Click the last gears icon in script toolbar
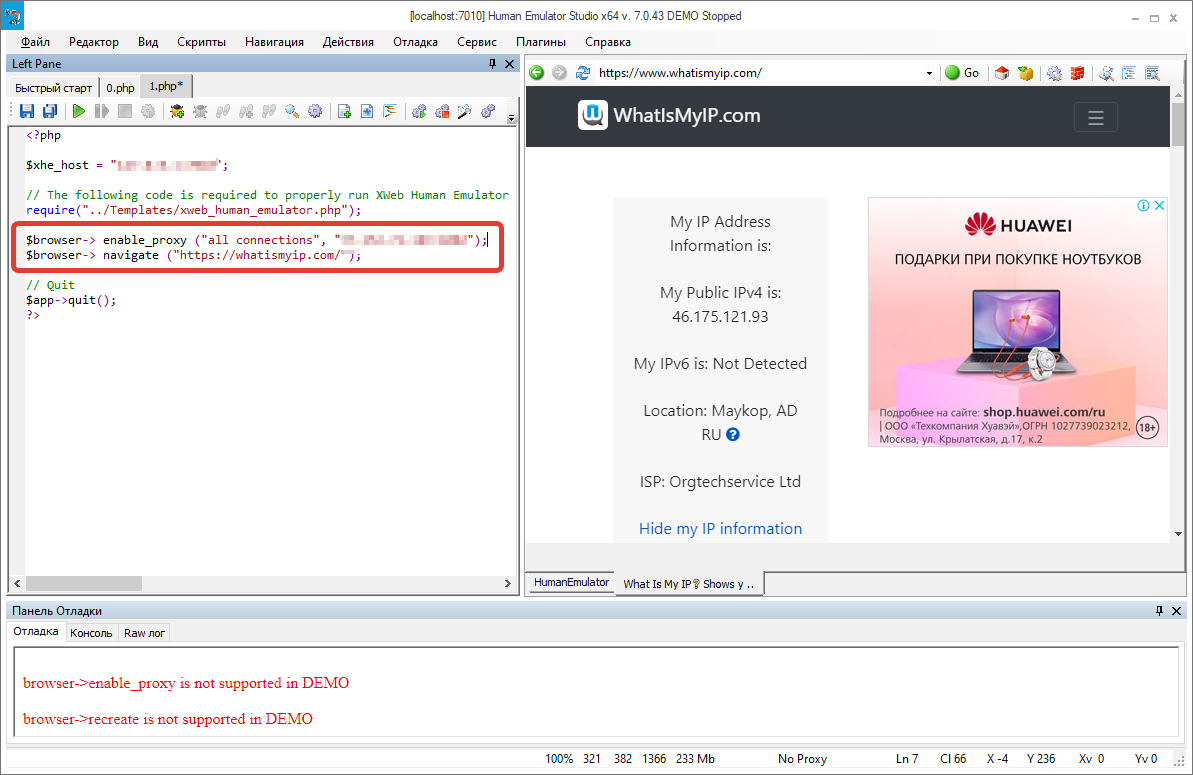Screen dimensions: 1193x775 (488, 111)
